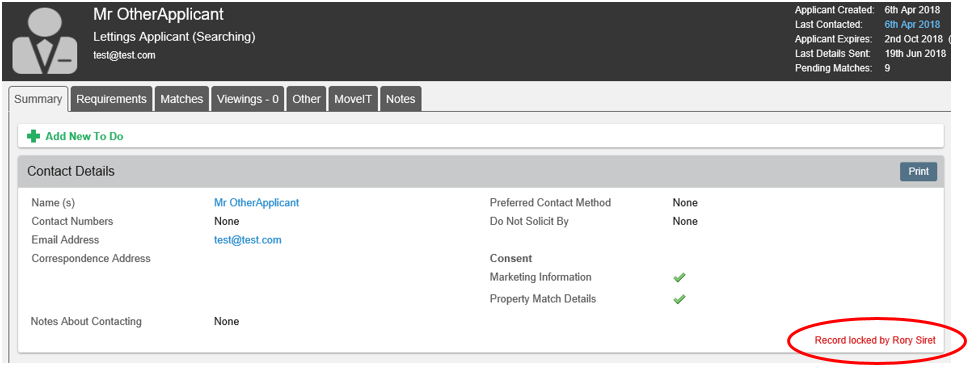Click the Last Contacted date 6th Apr 2018
973x373 pixels.
point(912,25)
